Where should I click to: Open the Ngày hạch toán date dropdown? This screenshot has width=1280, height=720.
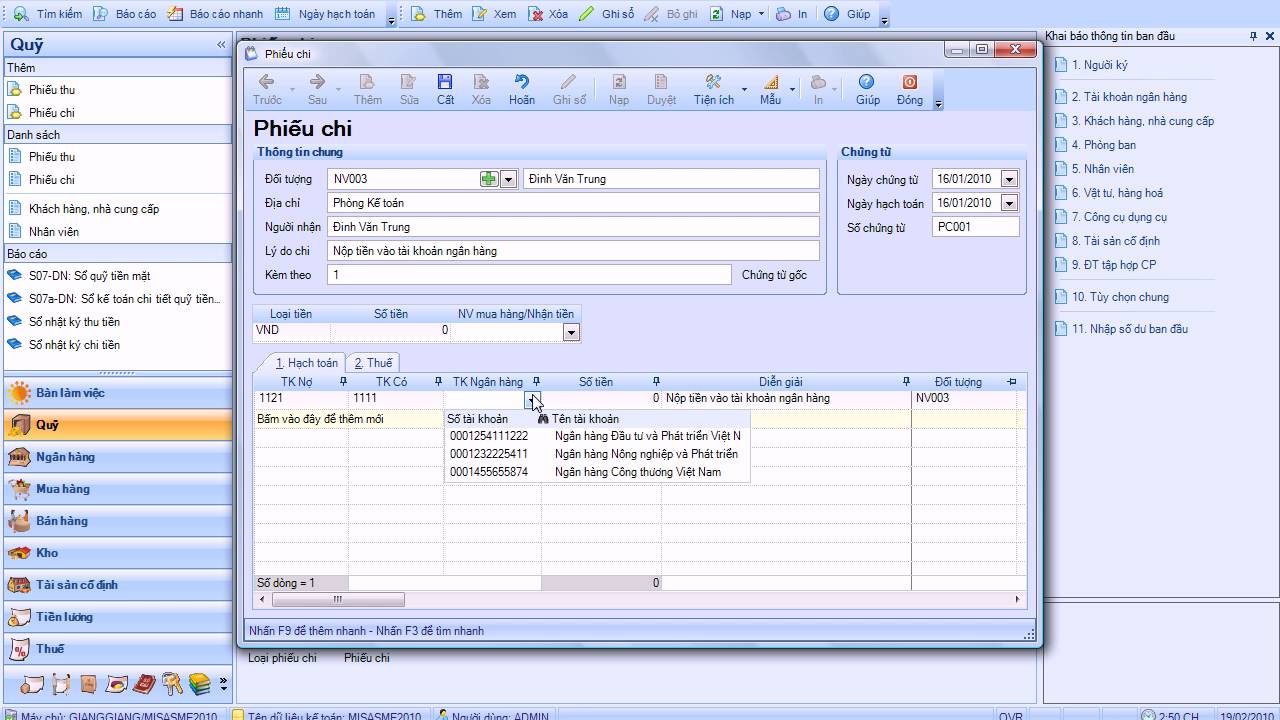pyautogui.click(x=1009, y=203)
